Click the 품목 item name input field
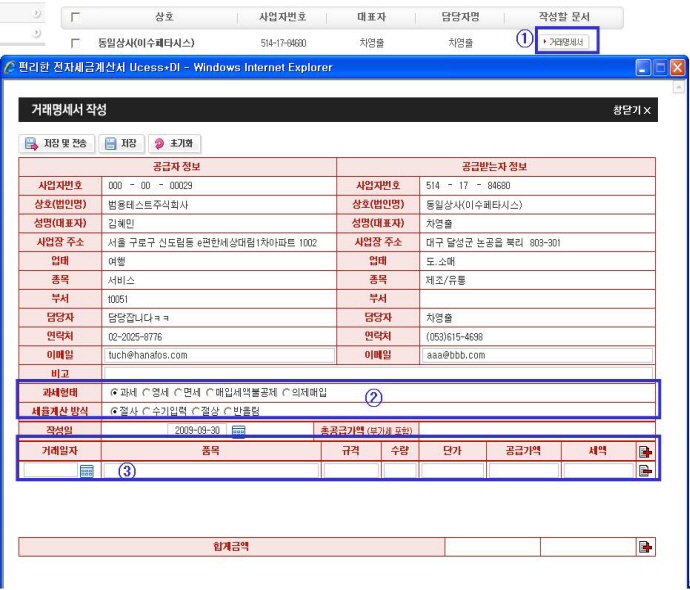 (209, 471)
